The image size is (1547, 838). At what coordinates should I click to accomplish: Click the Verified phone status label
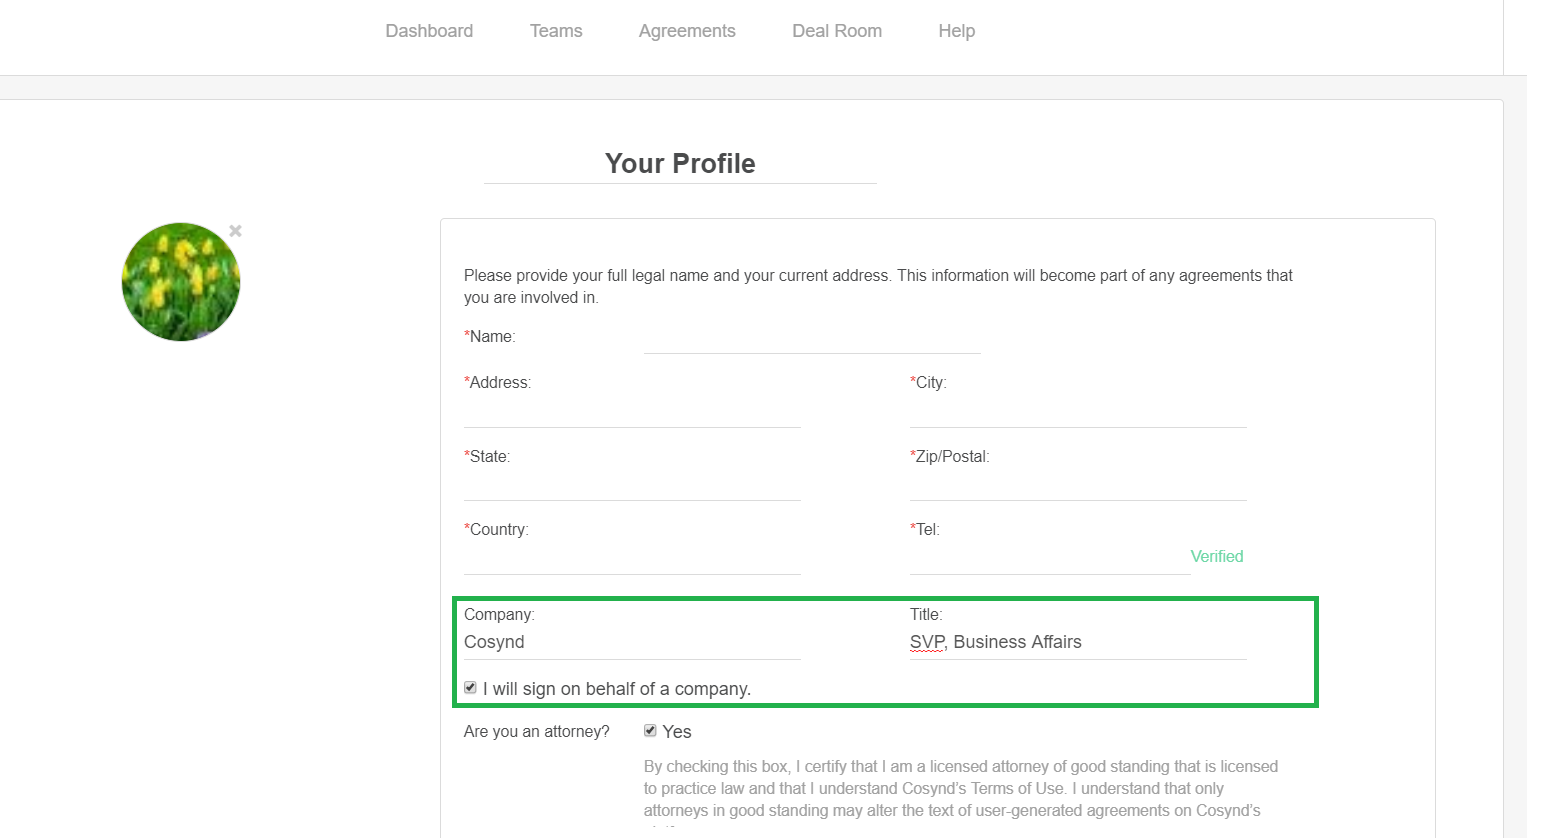(x=1216, y=556)
